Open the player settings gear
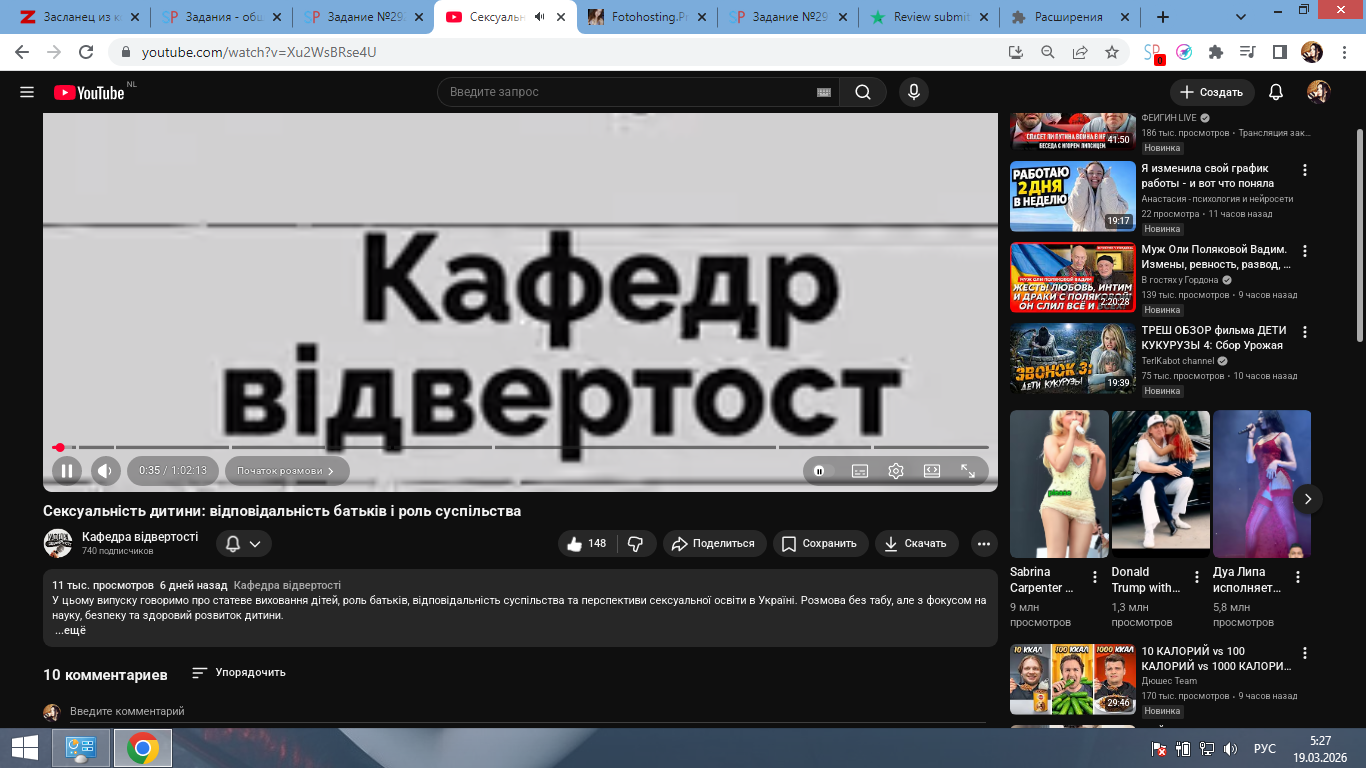The height and width of the screenshot is (768, 1366). 896,471
